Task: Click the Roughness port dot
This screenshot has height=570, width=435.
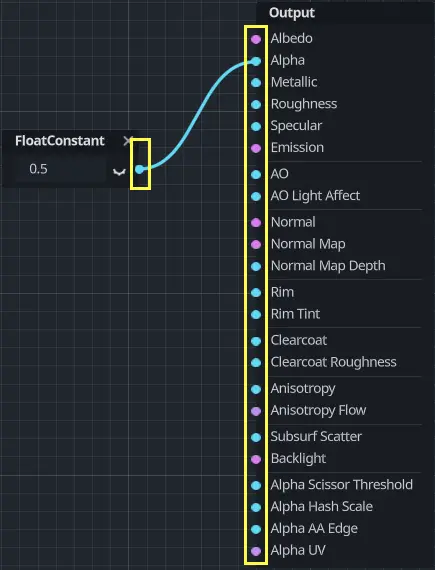Action: (x=256, y=104)
